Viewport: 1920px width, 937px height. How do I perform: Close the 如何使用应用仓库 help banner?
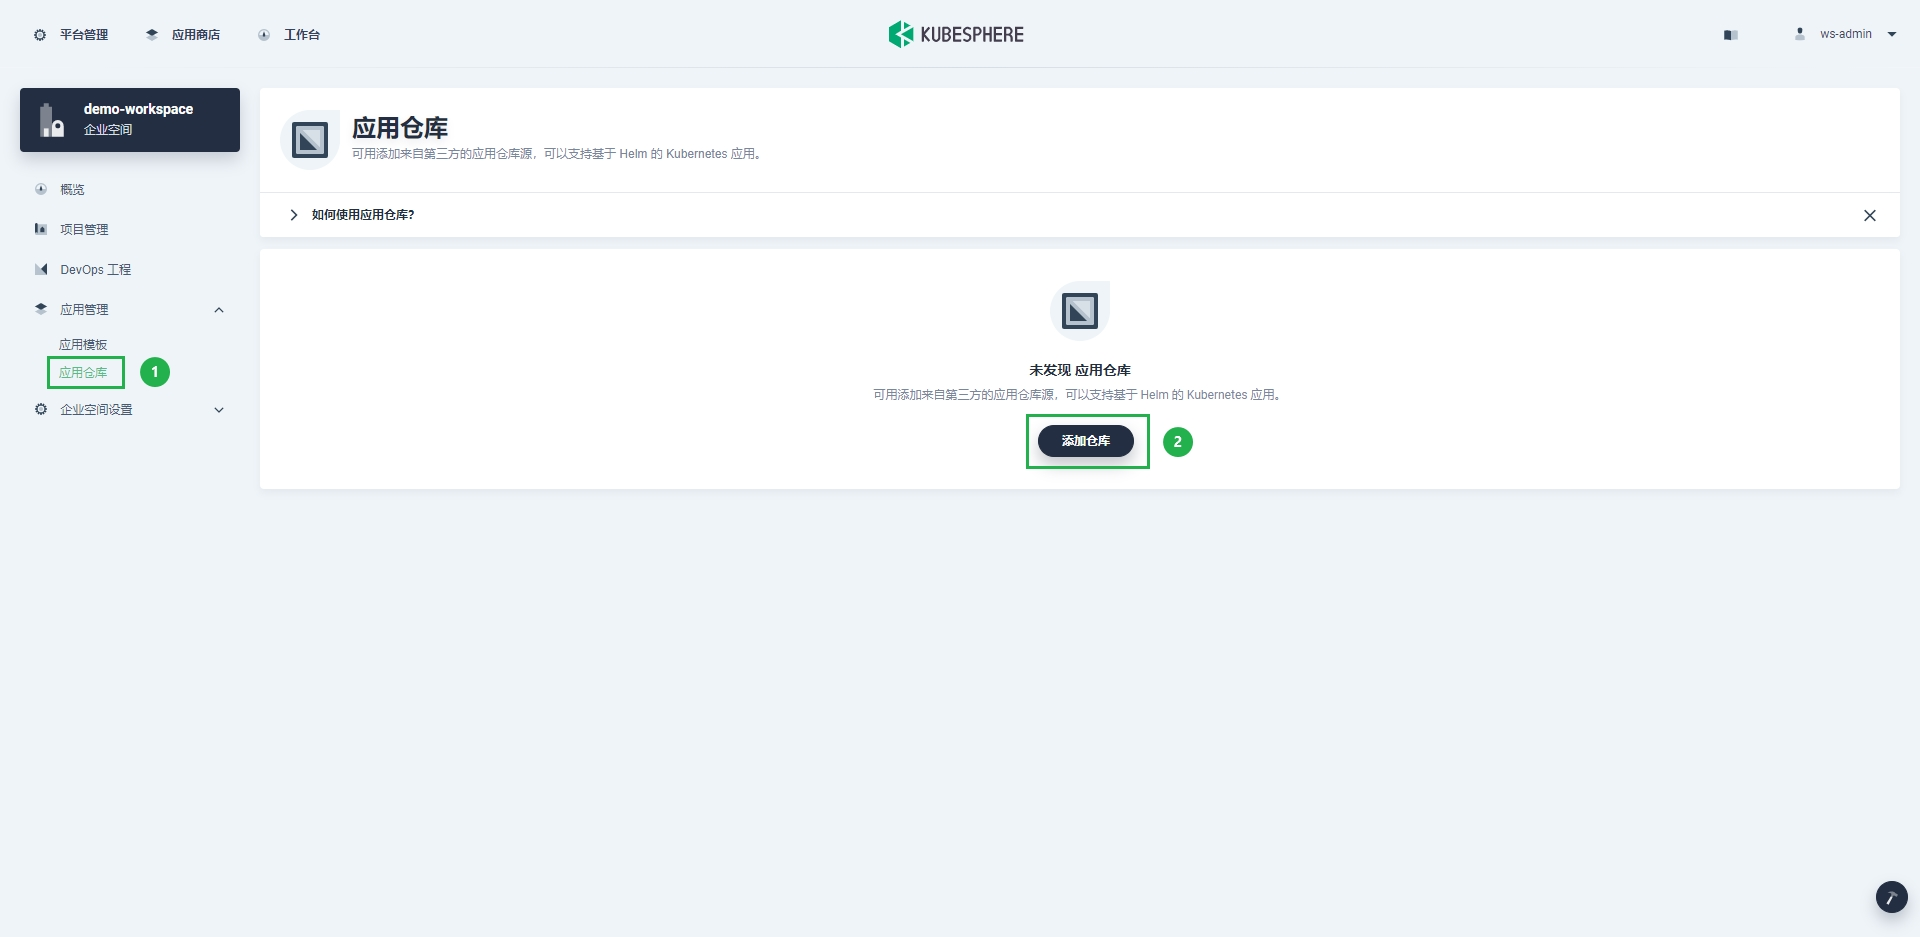click(x=1870, y=215)
